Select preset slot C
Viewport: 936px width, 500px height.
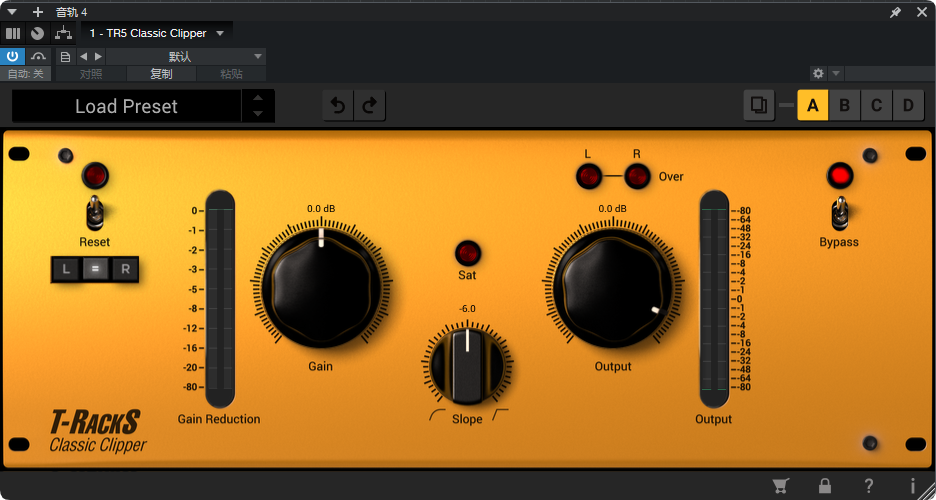(x=876, y=106)
